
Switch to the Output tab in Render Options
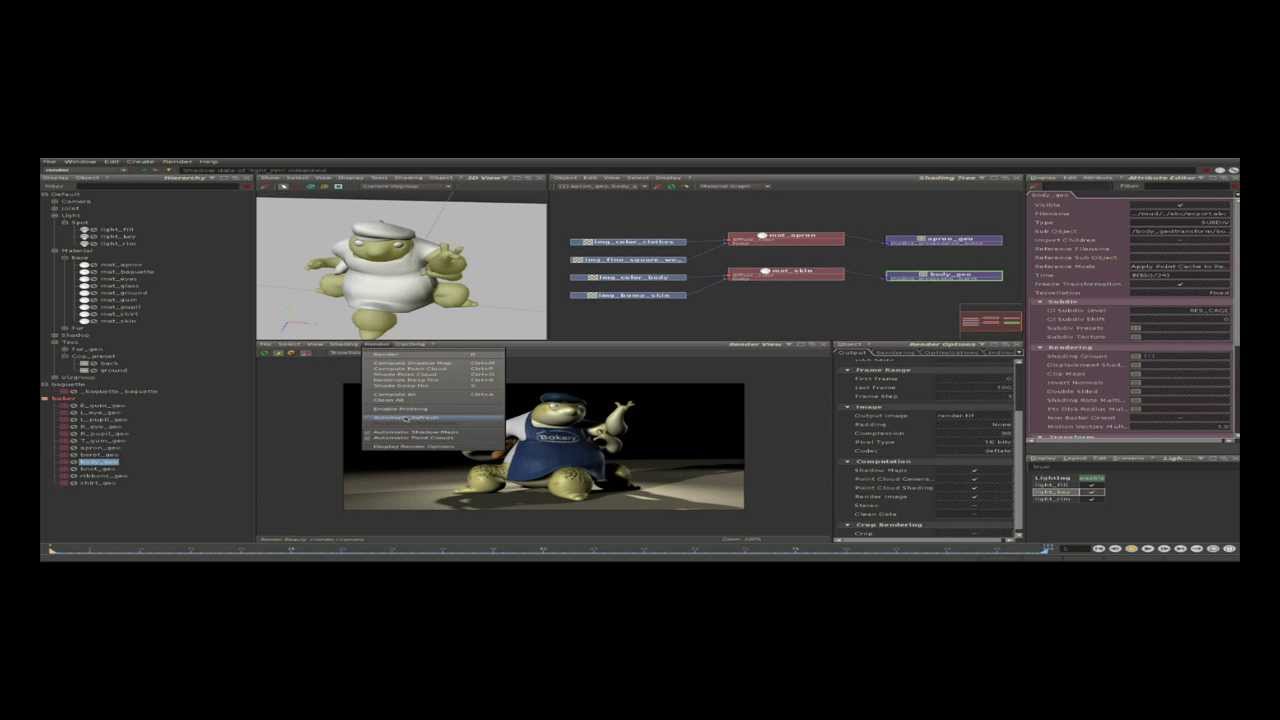click(852, 353)
